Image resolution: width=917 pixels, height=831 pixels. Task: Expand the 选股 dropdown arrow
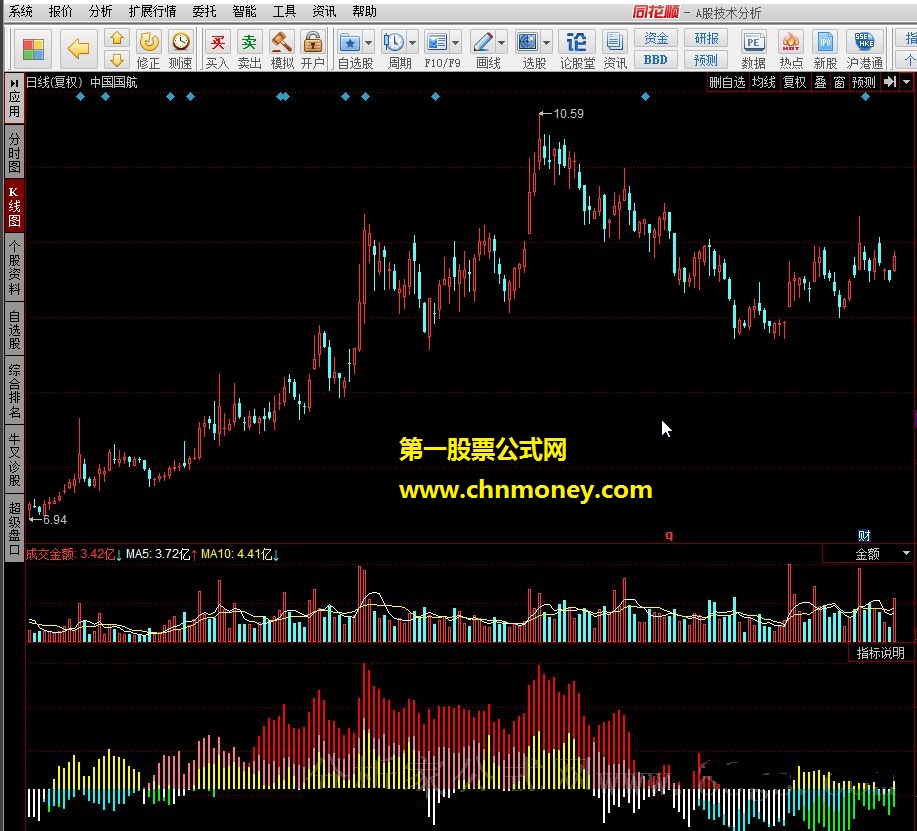tap(546, 43)
